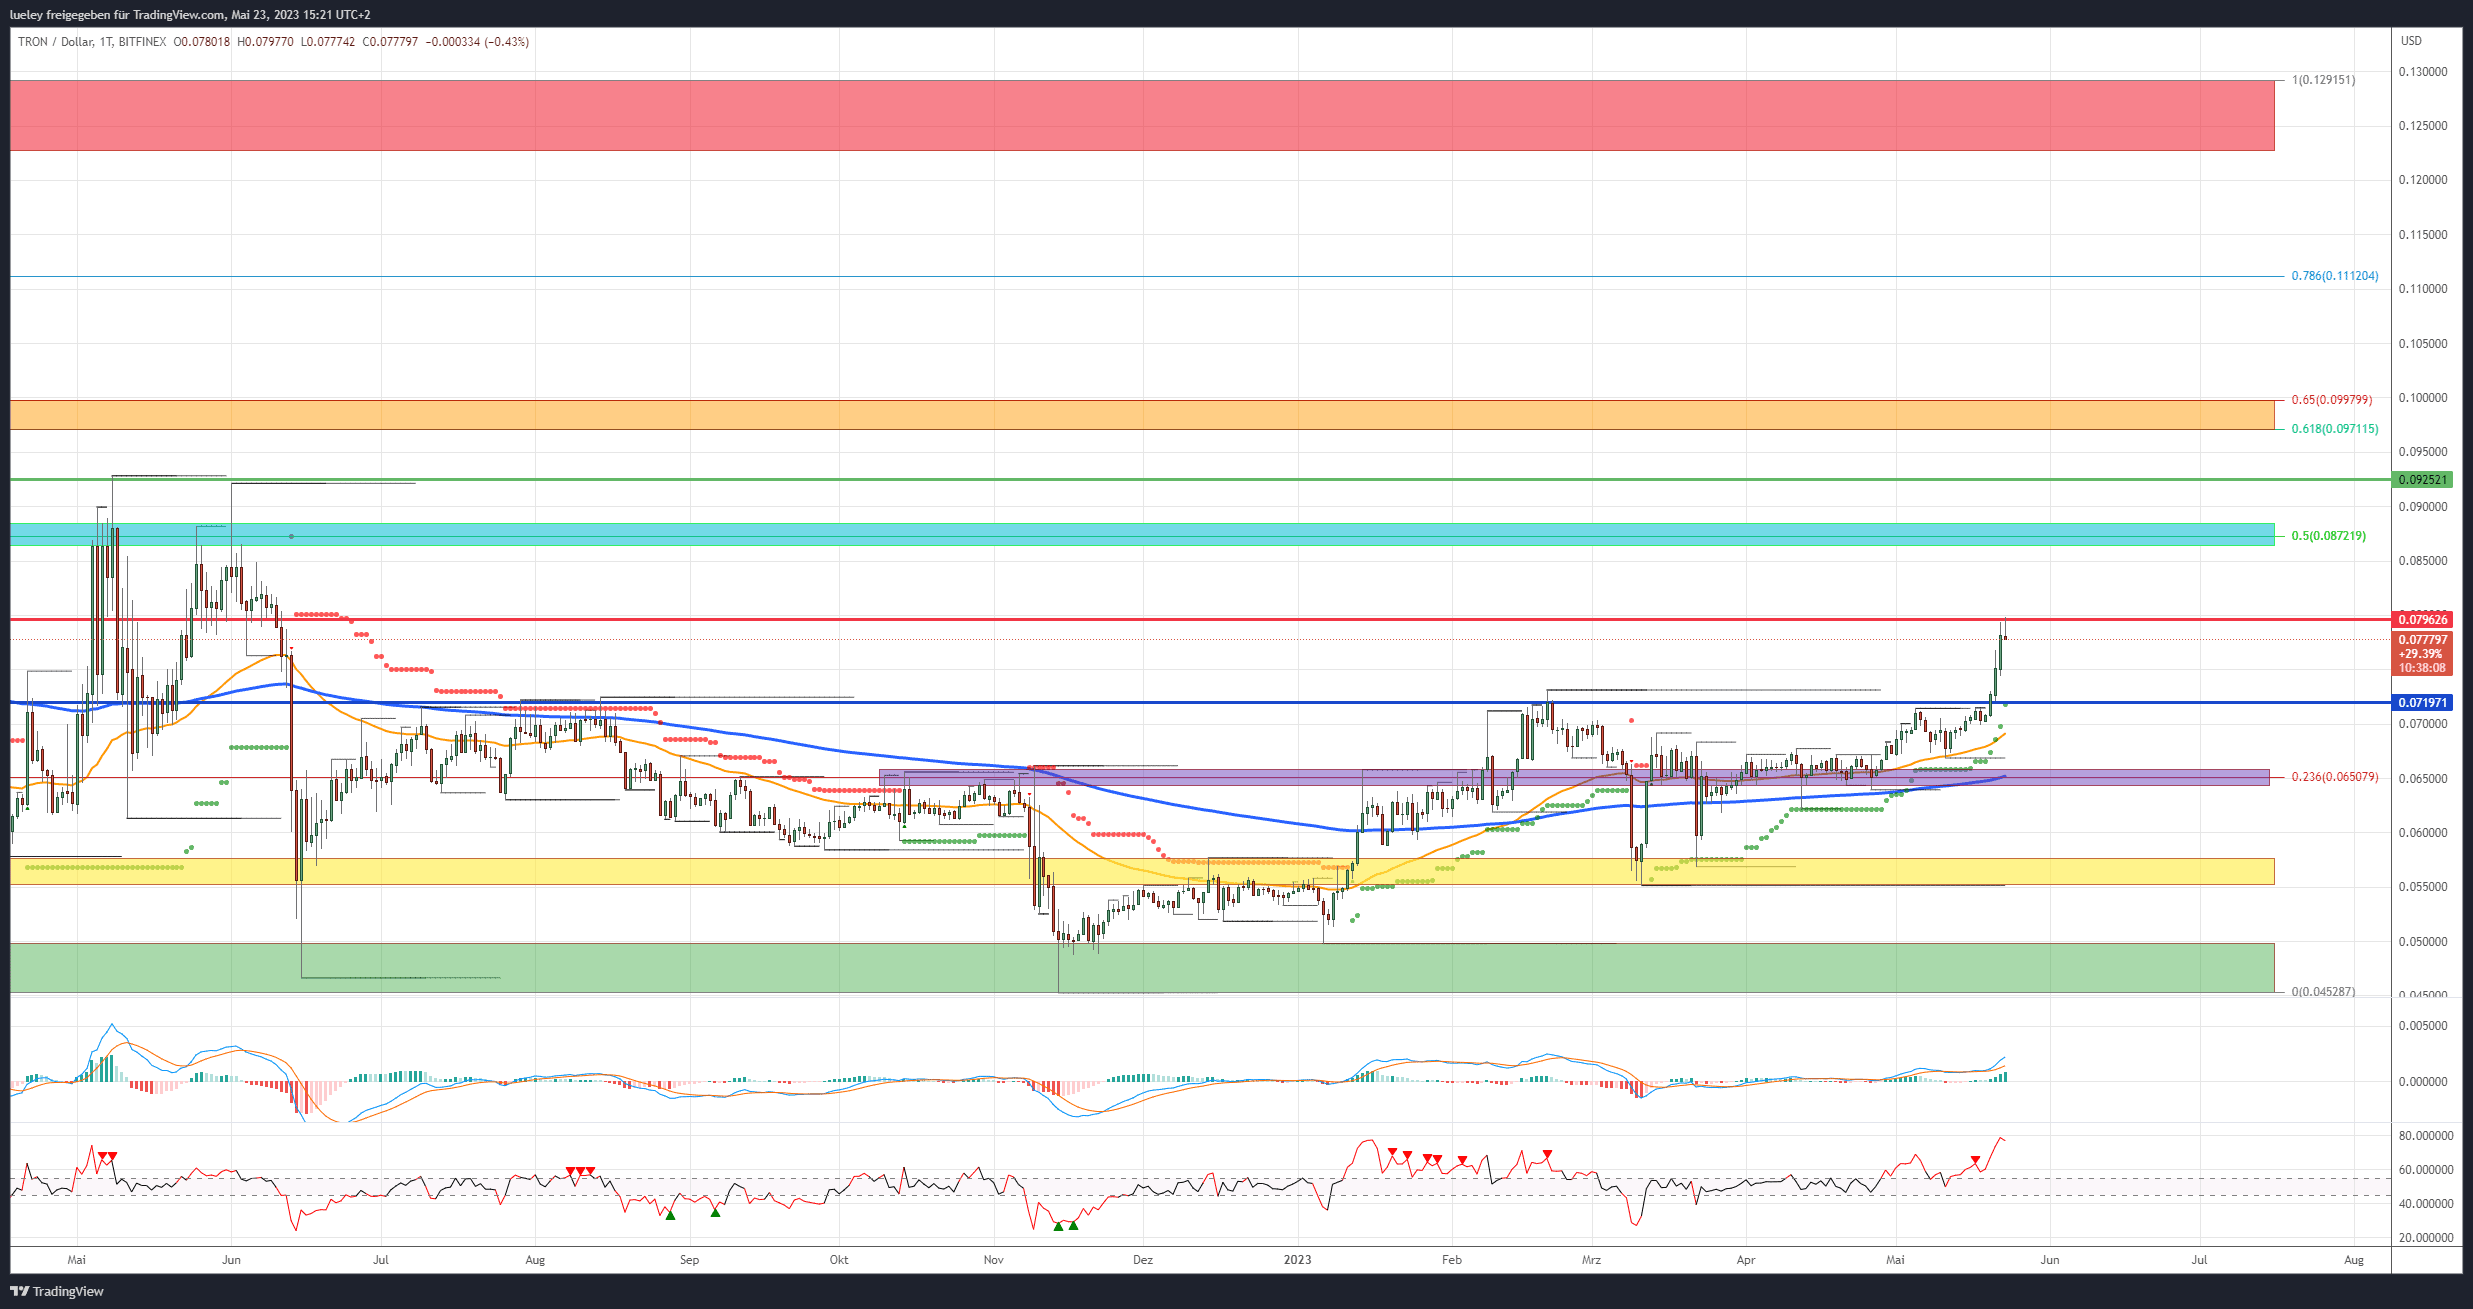Click Fibonacci label 0(0.045287)
The height and width of the screenshot is (1309, 2473).
[x=2323, y=992]
